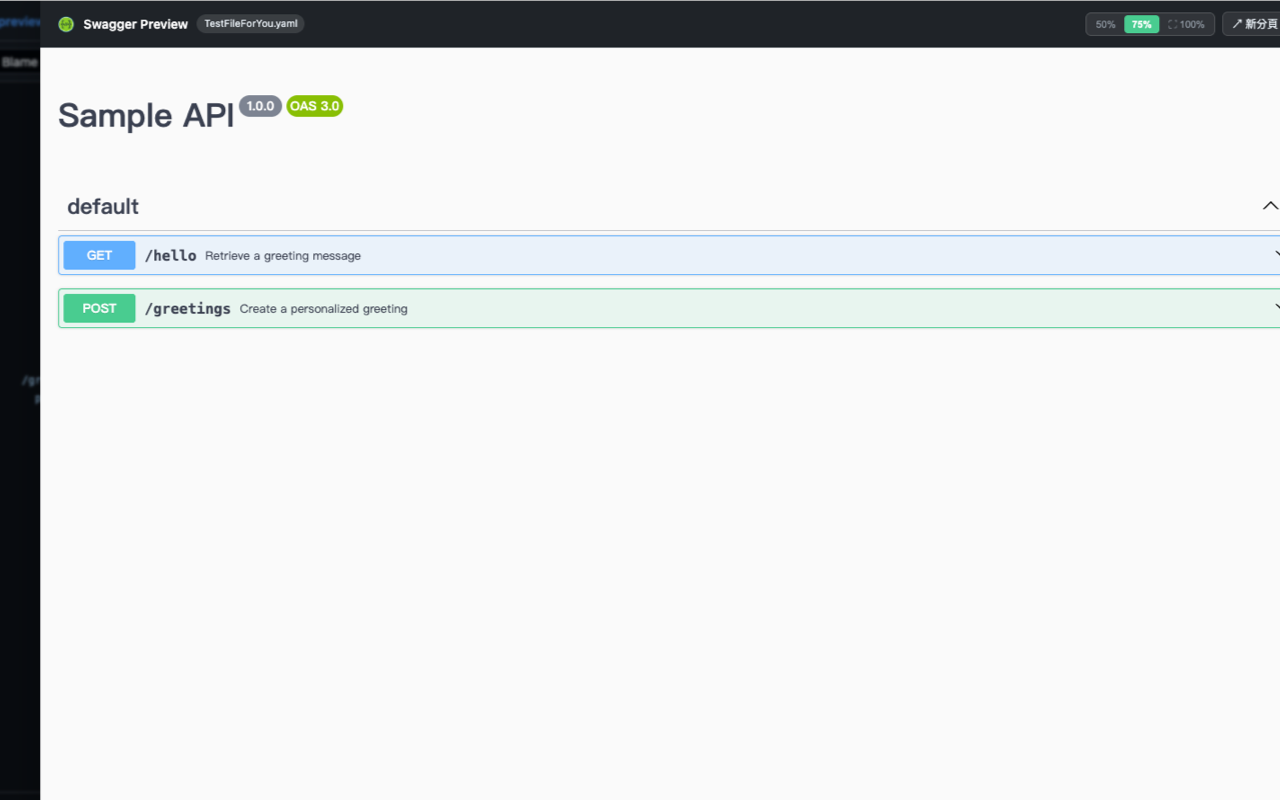Click the default tag heading
Image resolution: width=1280 pixels, height=800 pixels.
[x=103, y=206]
